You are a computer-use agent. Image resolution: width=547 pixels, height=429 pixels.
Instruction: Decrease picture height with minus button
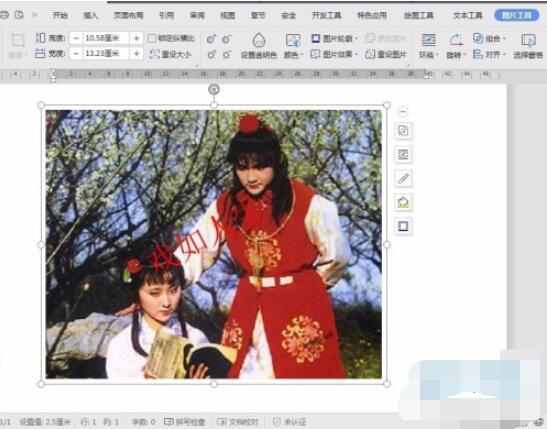(x=76, y=38)
